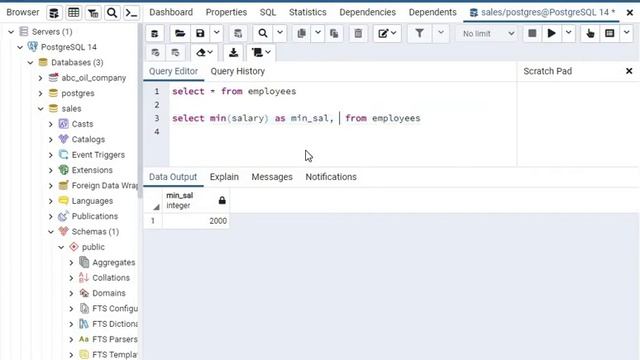Viewport: 640px width, 360px height.
Task: Open the Dependents tab
Action: 433,12
